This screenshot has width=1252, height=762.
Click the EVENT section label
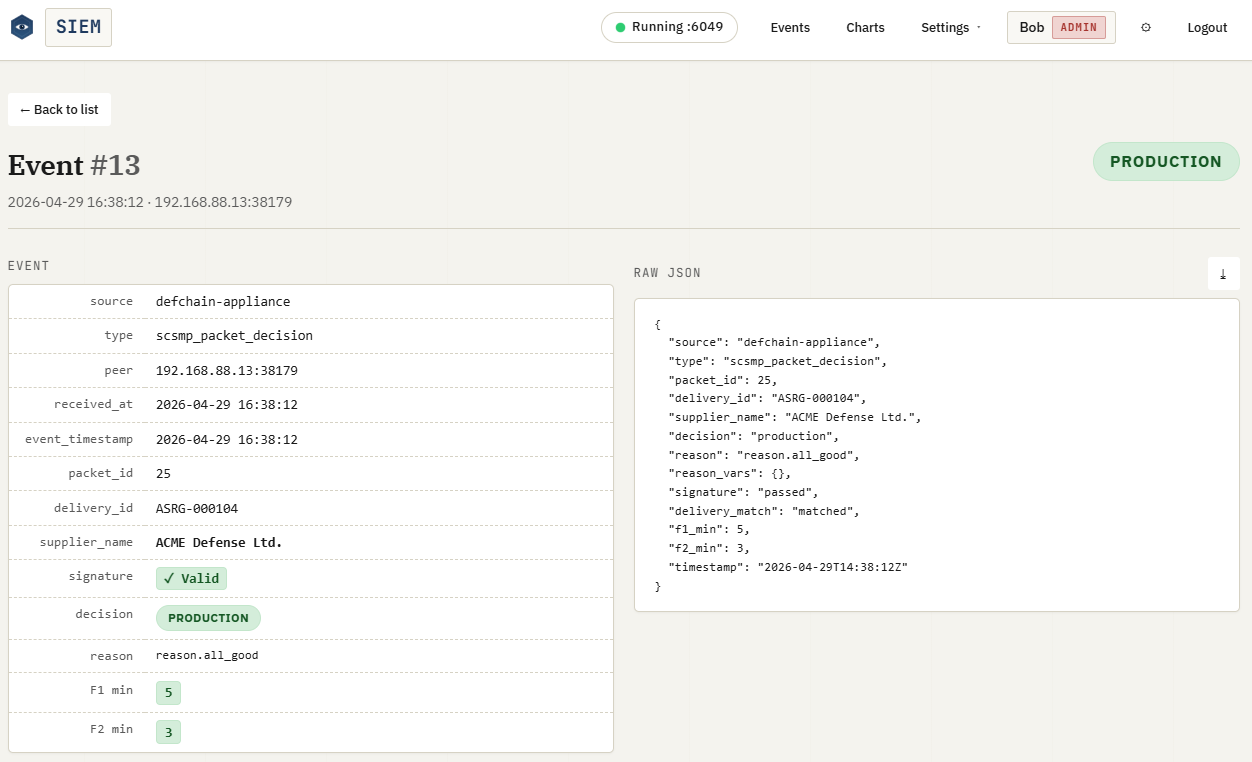[28, 266]
